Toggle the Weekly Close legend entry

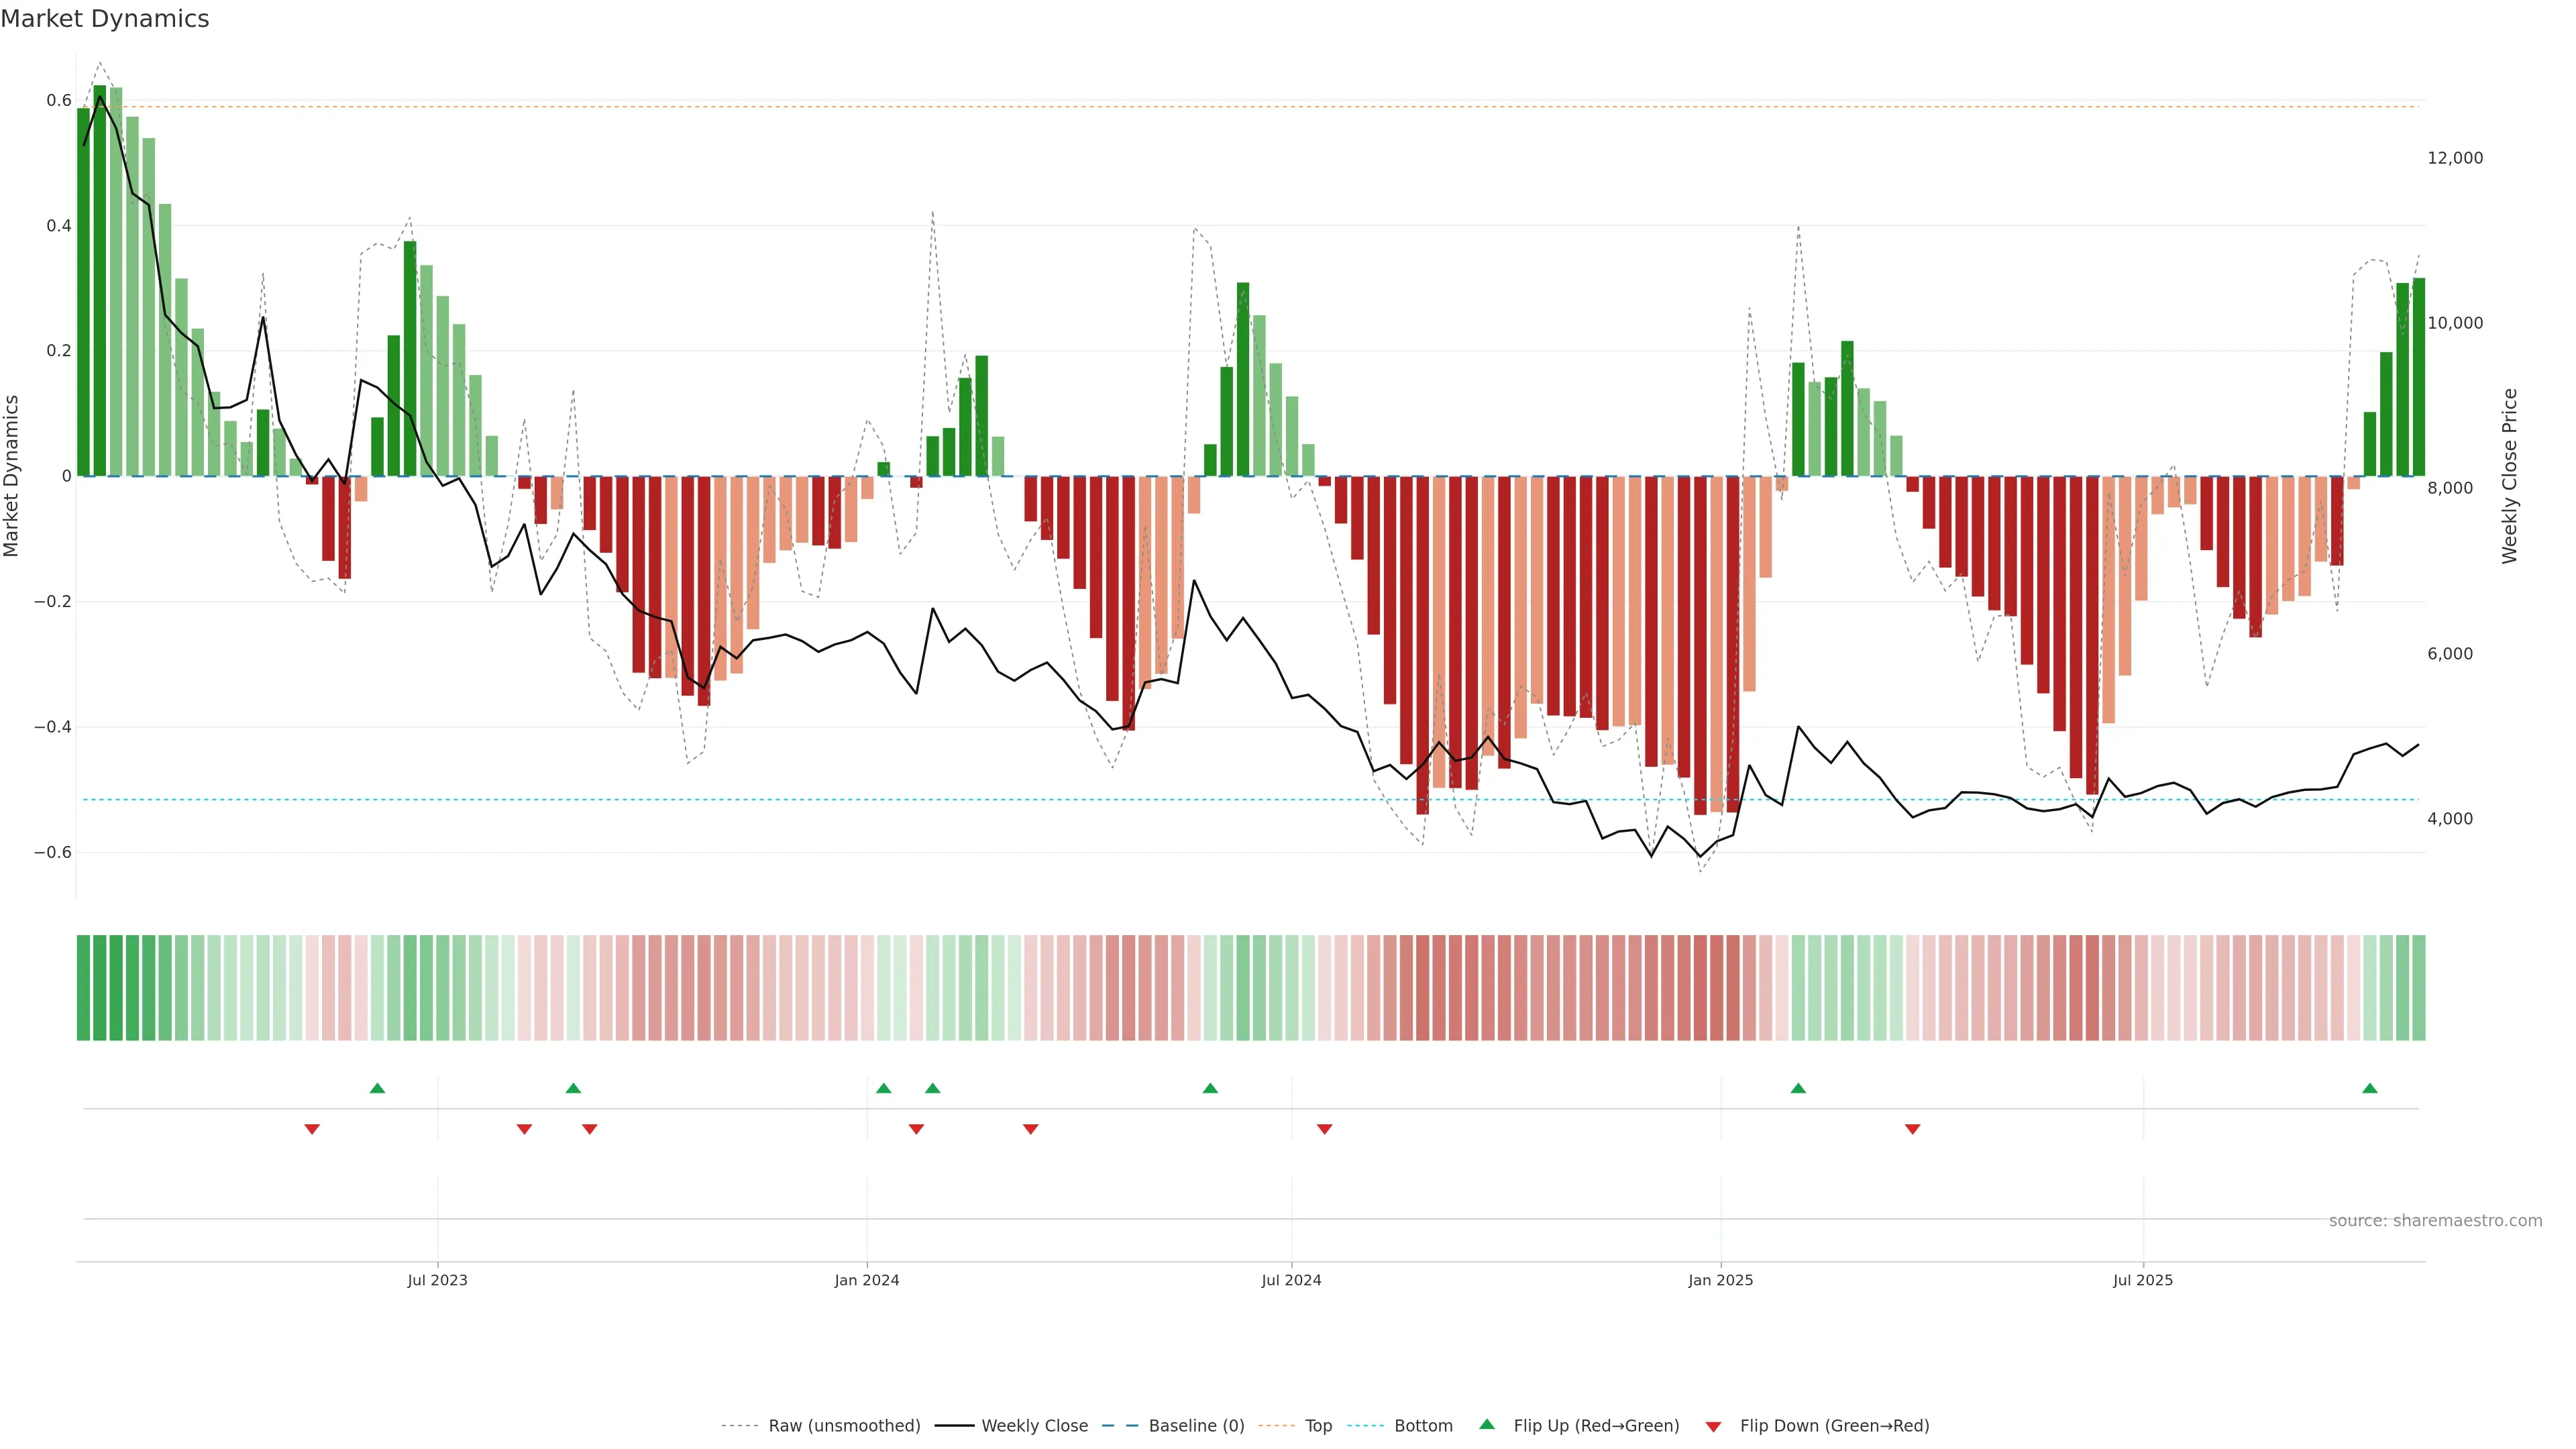[x=1034, y=1425]
